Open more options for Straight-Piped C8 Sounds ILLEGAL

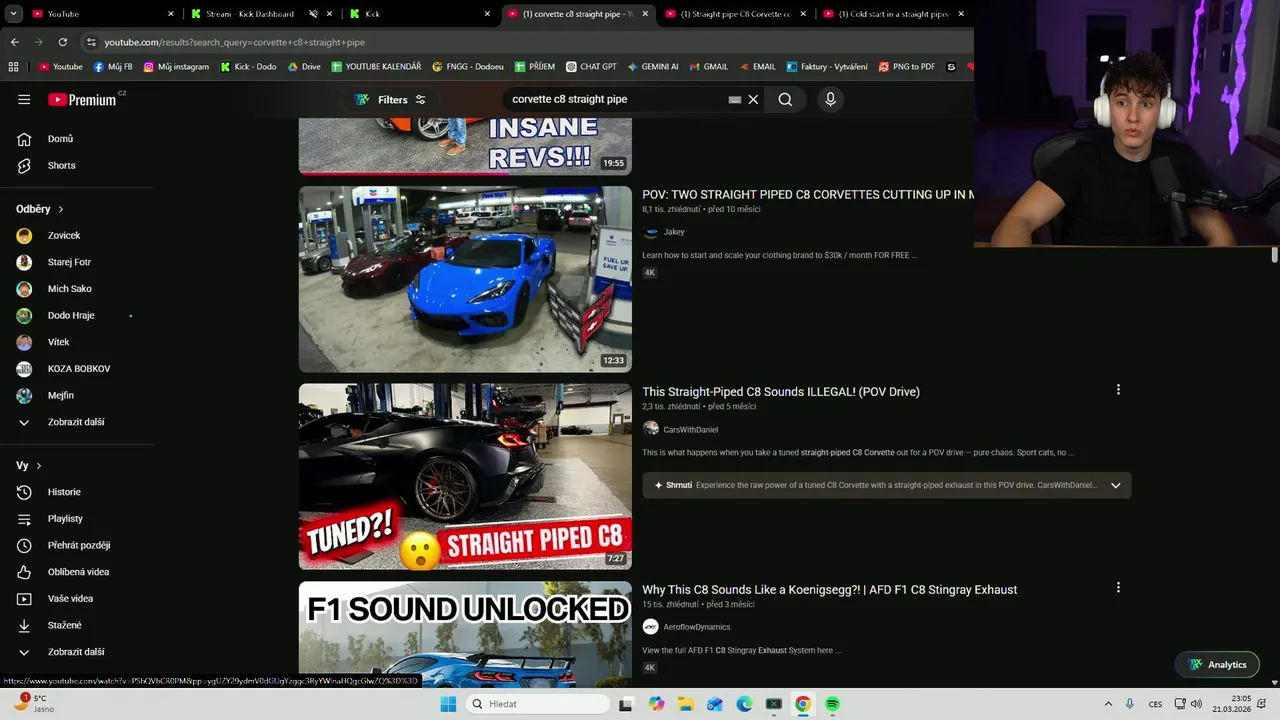1118,390
